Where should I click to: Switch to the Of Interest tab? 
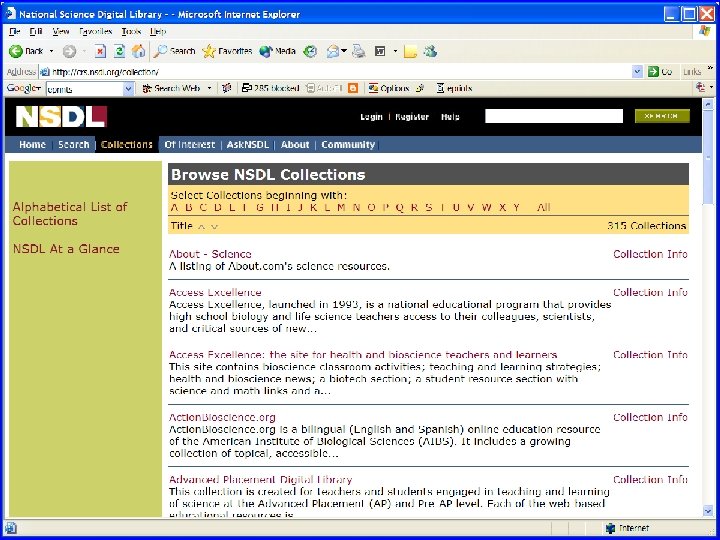point(190,145)
